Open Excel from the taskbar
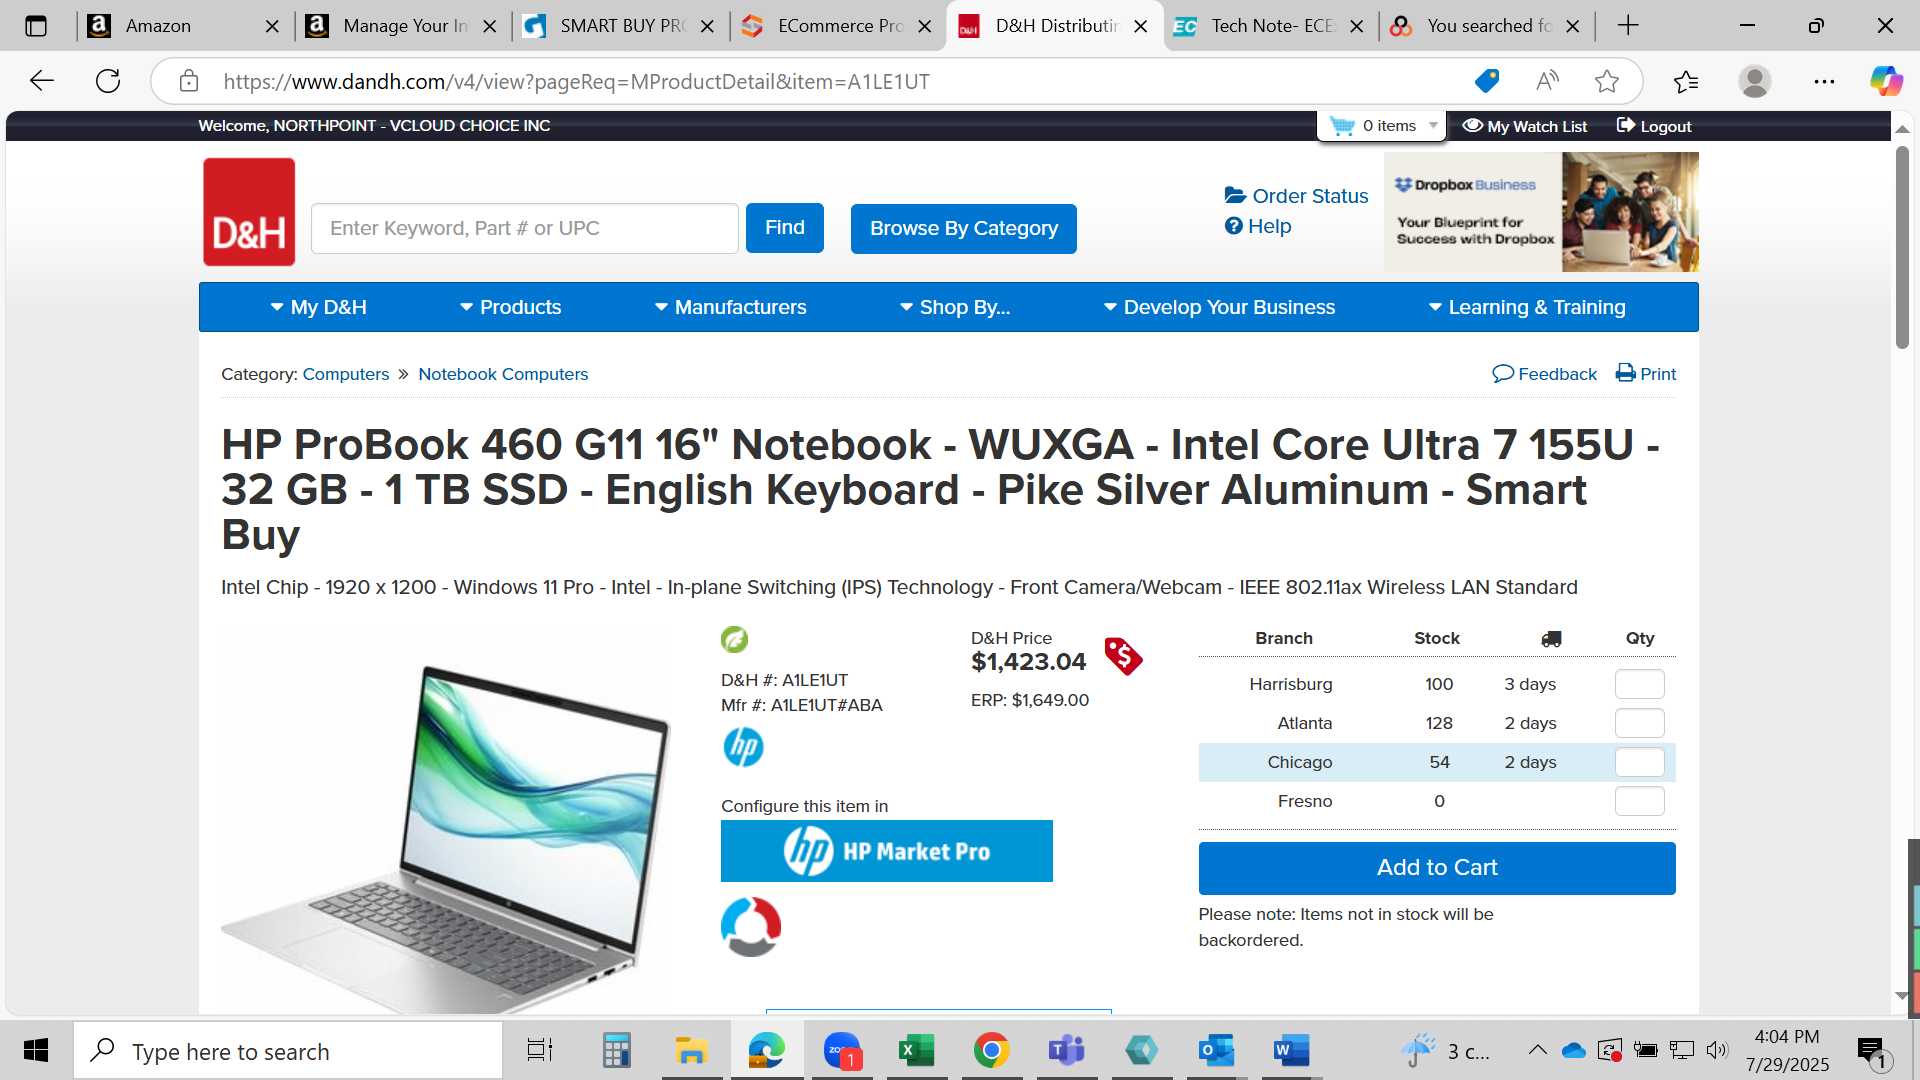 (x=916, y=1050)
